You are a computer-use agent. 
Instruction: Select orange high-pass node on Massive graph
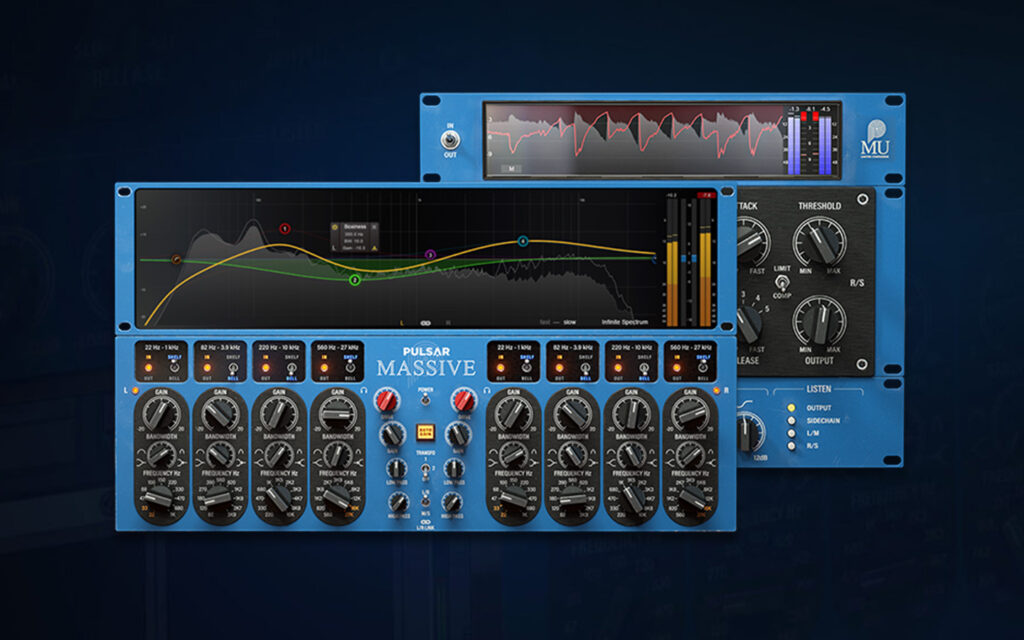click(x=176, y=259)
